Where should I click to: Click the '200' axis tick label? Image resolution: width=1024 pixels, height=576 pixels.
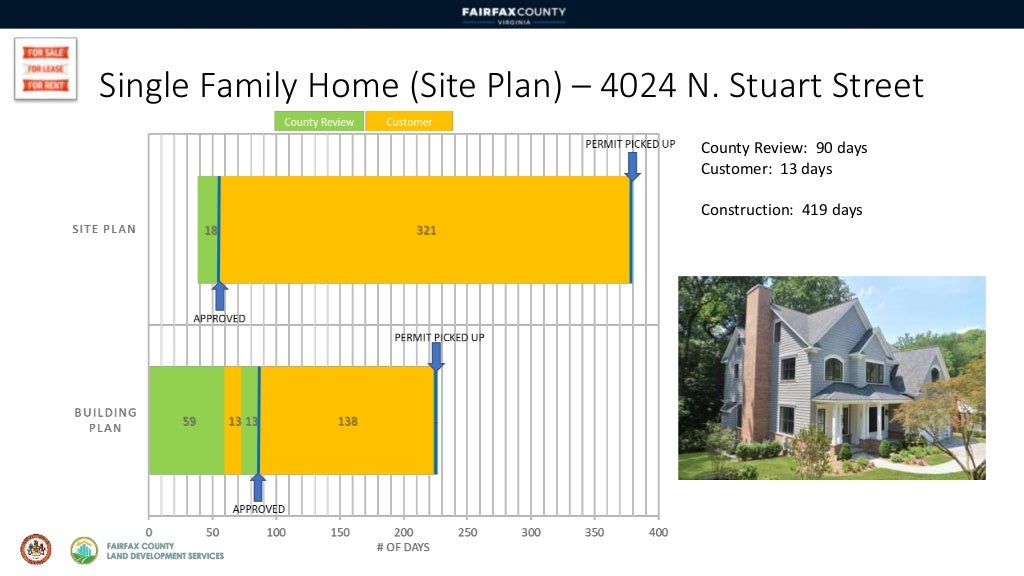(x=404, y=532)
